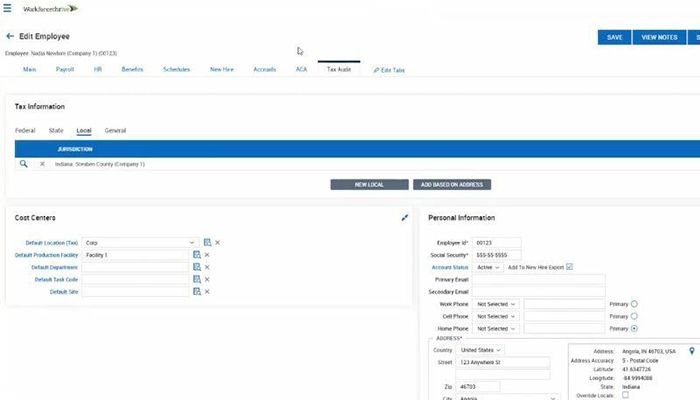The width and height of the screenshot is (700, 400).
Task: Switch to the New Hire tab
Action: (x=221, y=69)
